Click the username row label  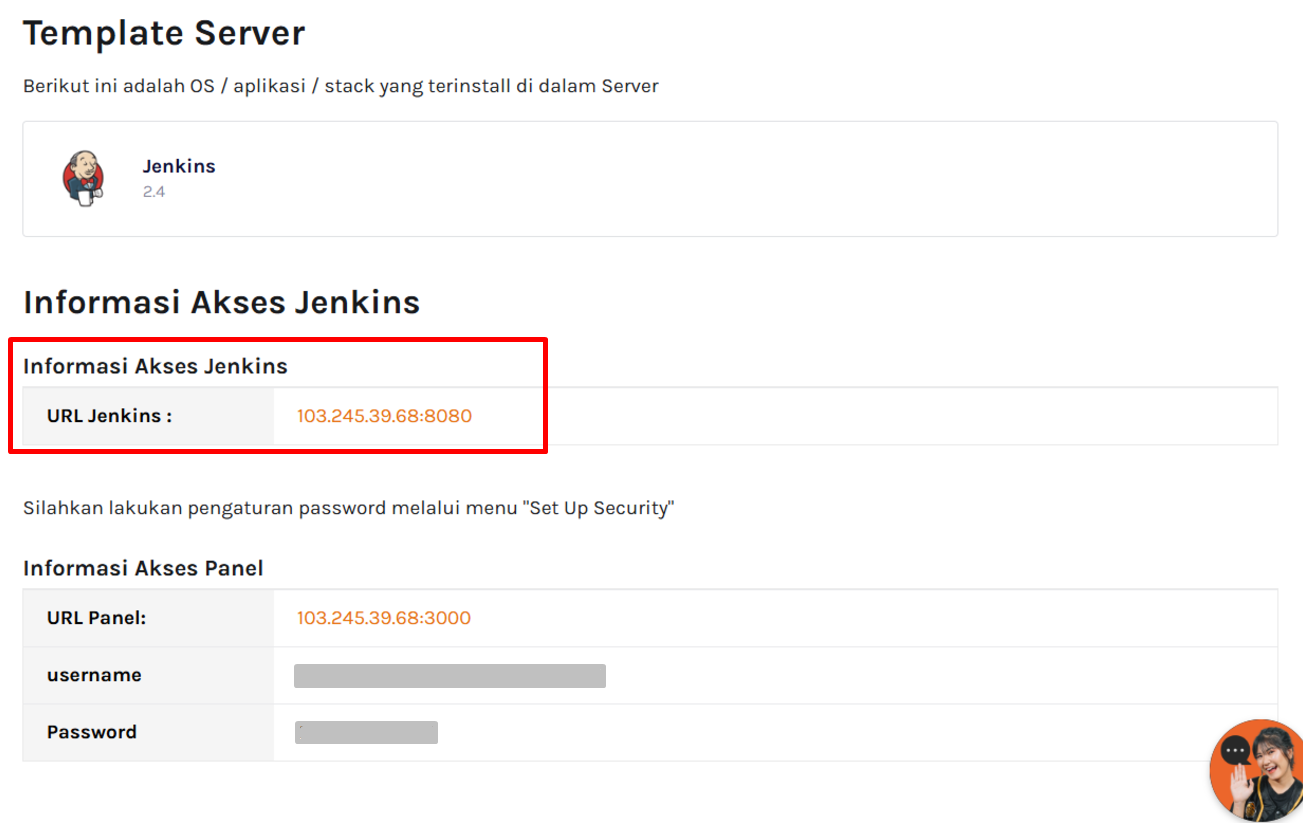(94, 675)
